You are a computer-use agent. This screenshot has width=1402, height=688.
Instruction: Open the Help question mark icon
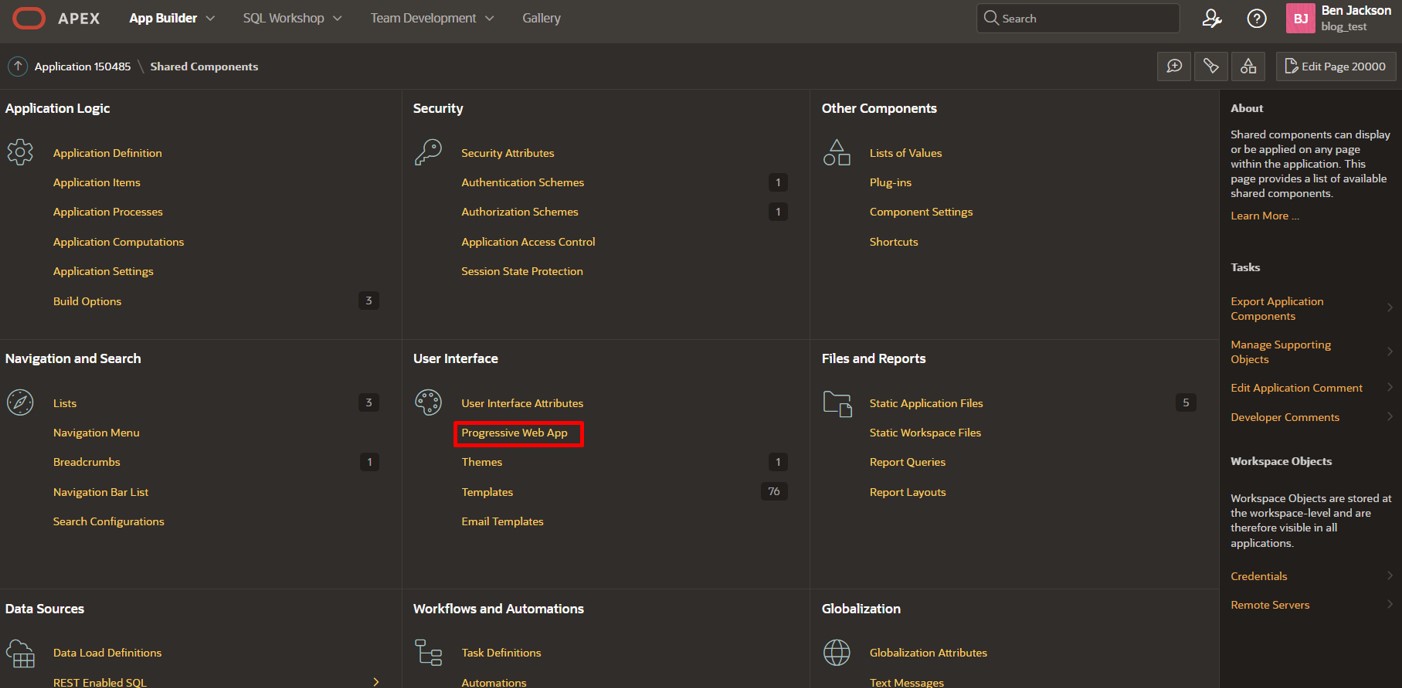point(1257,18)
